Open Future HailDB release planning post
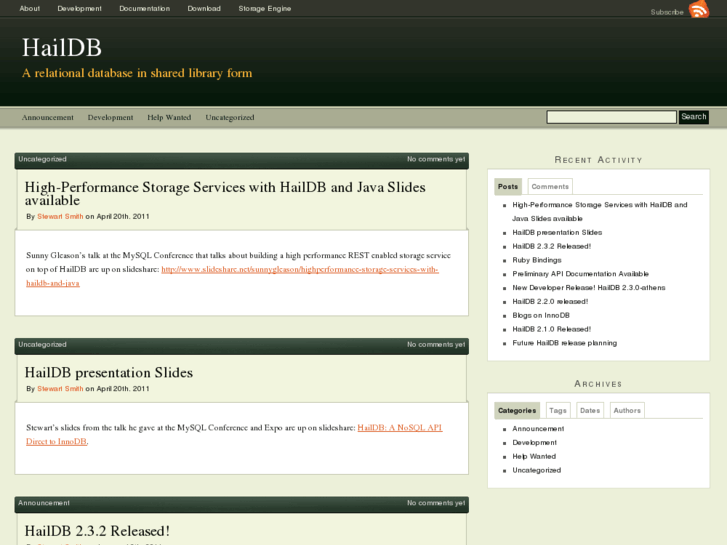 click(564, 343)
